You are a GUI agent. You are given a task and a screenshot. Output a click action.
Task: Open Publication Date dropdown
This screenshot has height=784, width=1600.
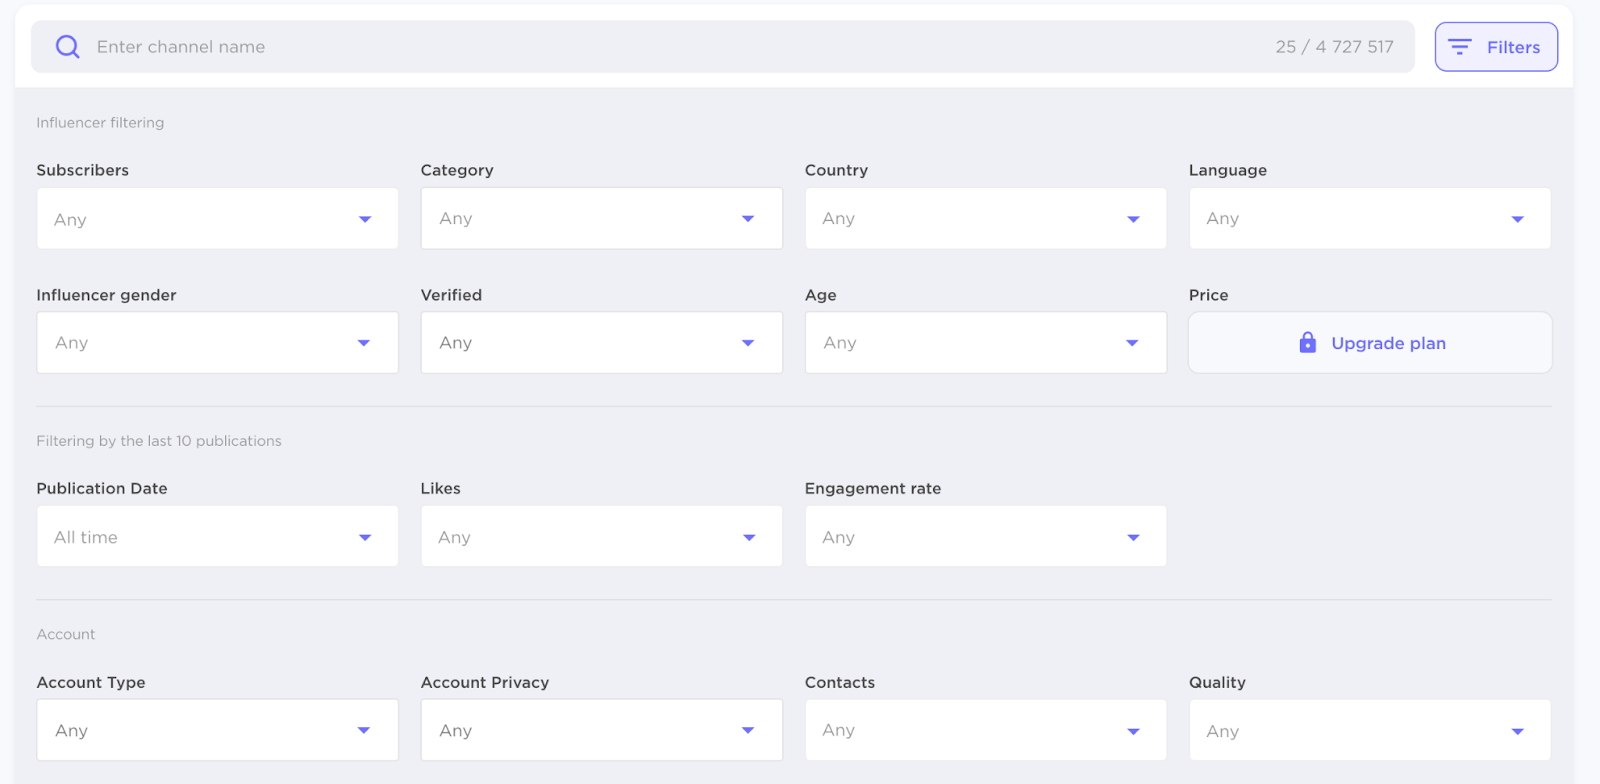point(217,537)
